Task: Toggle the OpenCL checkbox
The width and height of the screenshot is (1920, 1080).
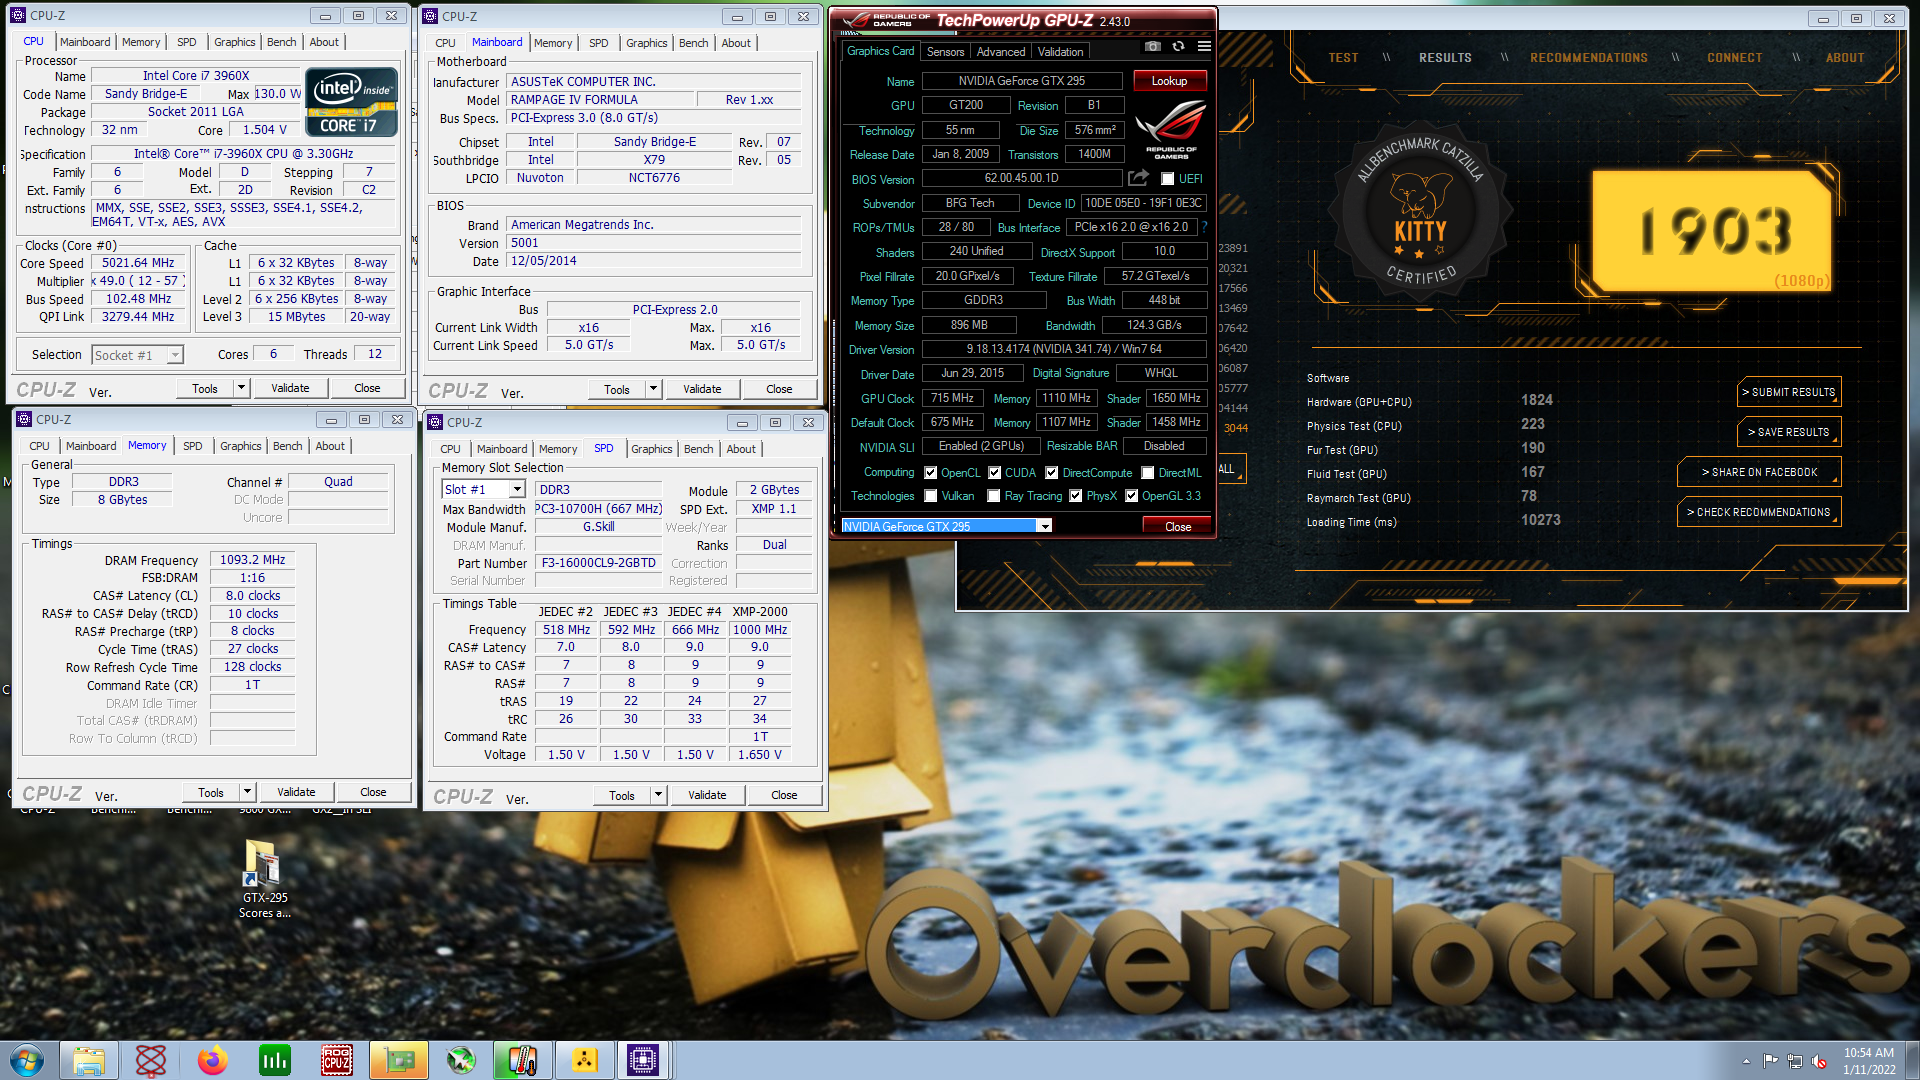Action: click(931, 473)
